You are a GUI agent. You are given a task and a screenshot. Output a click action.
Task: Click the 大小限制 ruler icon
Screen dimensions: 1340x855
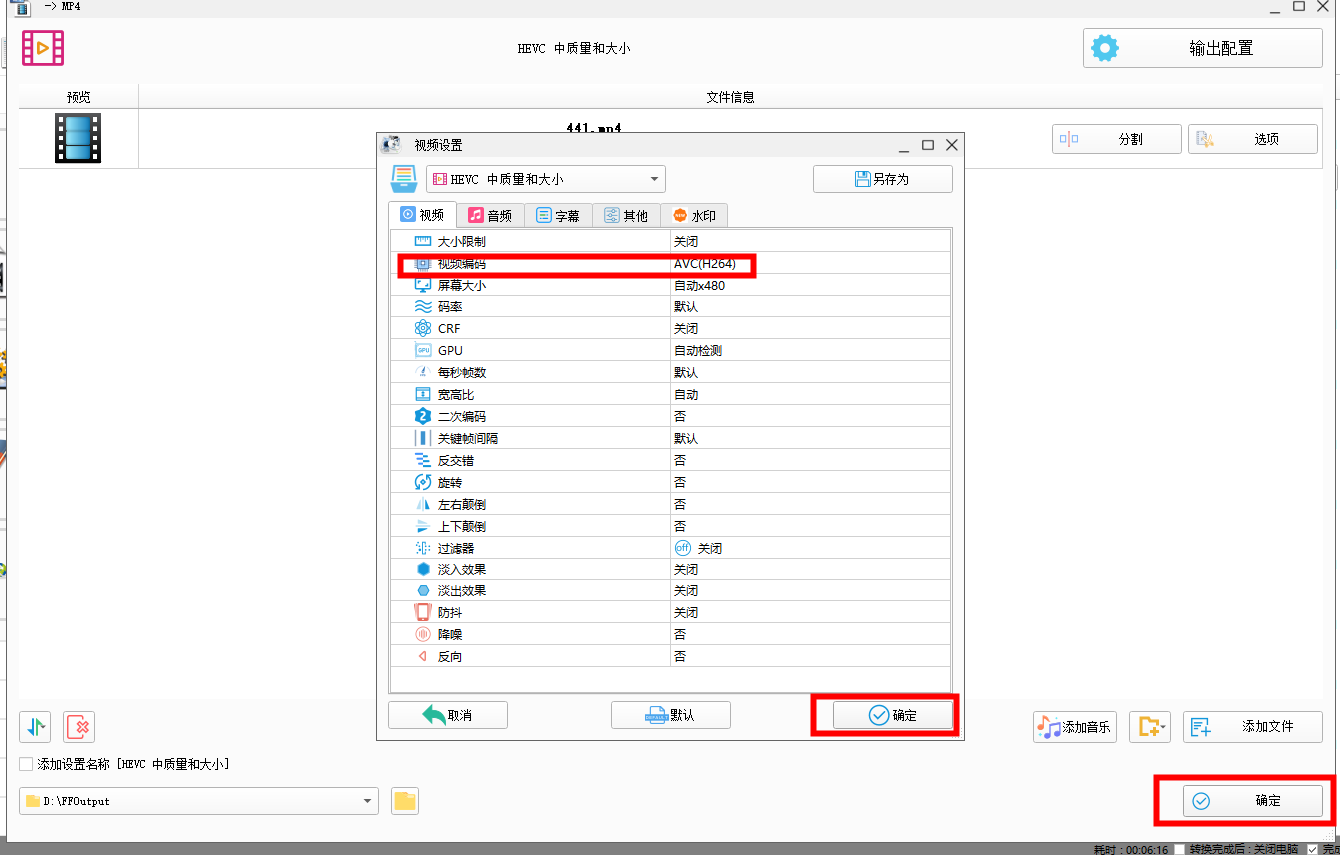tap(422, 241)
